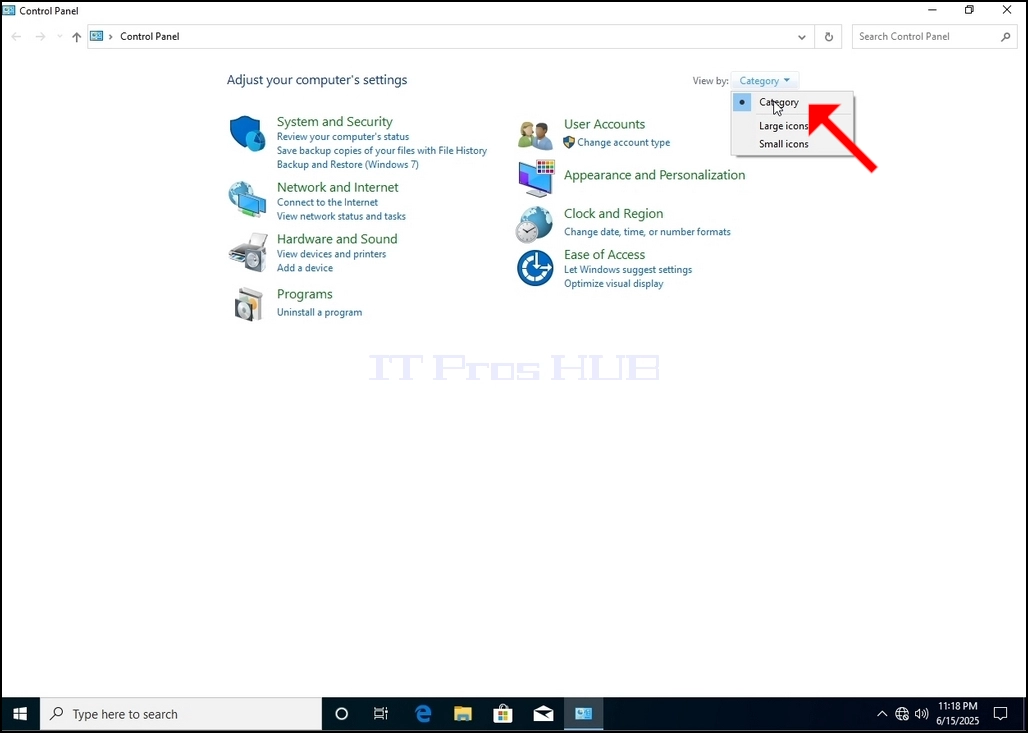This screenshot has width=1028, height=733.
Task: Open File Explorer from taskbar
Action: (x=463, y=714)
